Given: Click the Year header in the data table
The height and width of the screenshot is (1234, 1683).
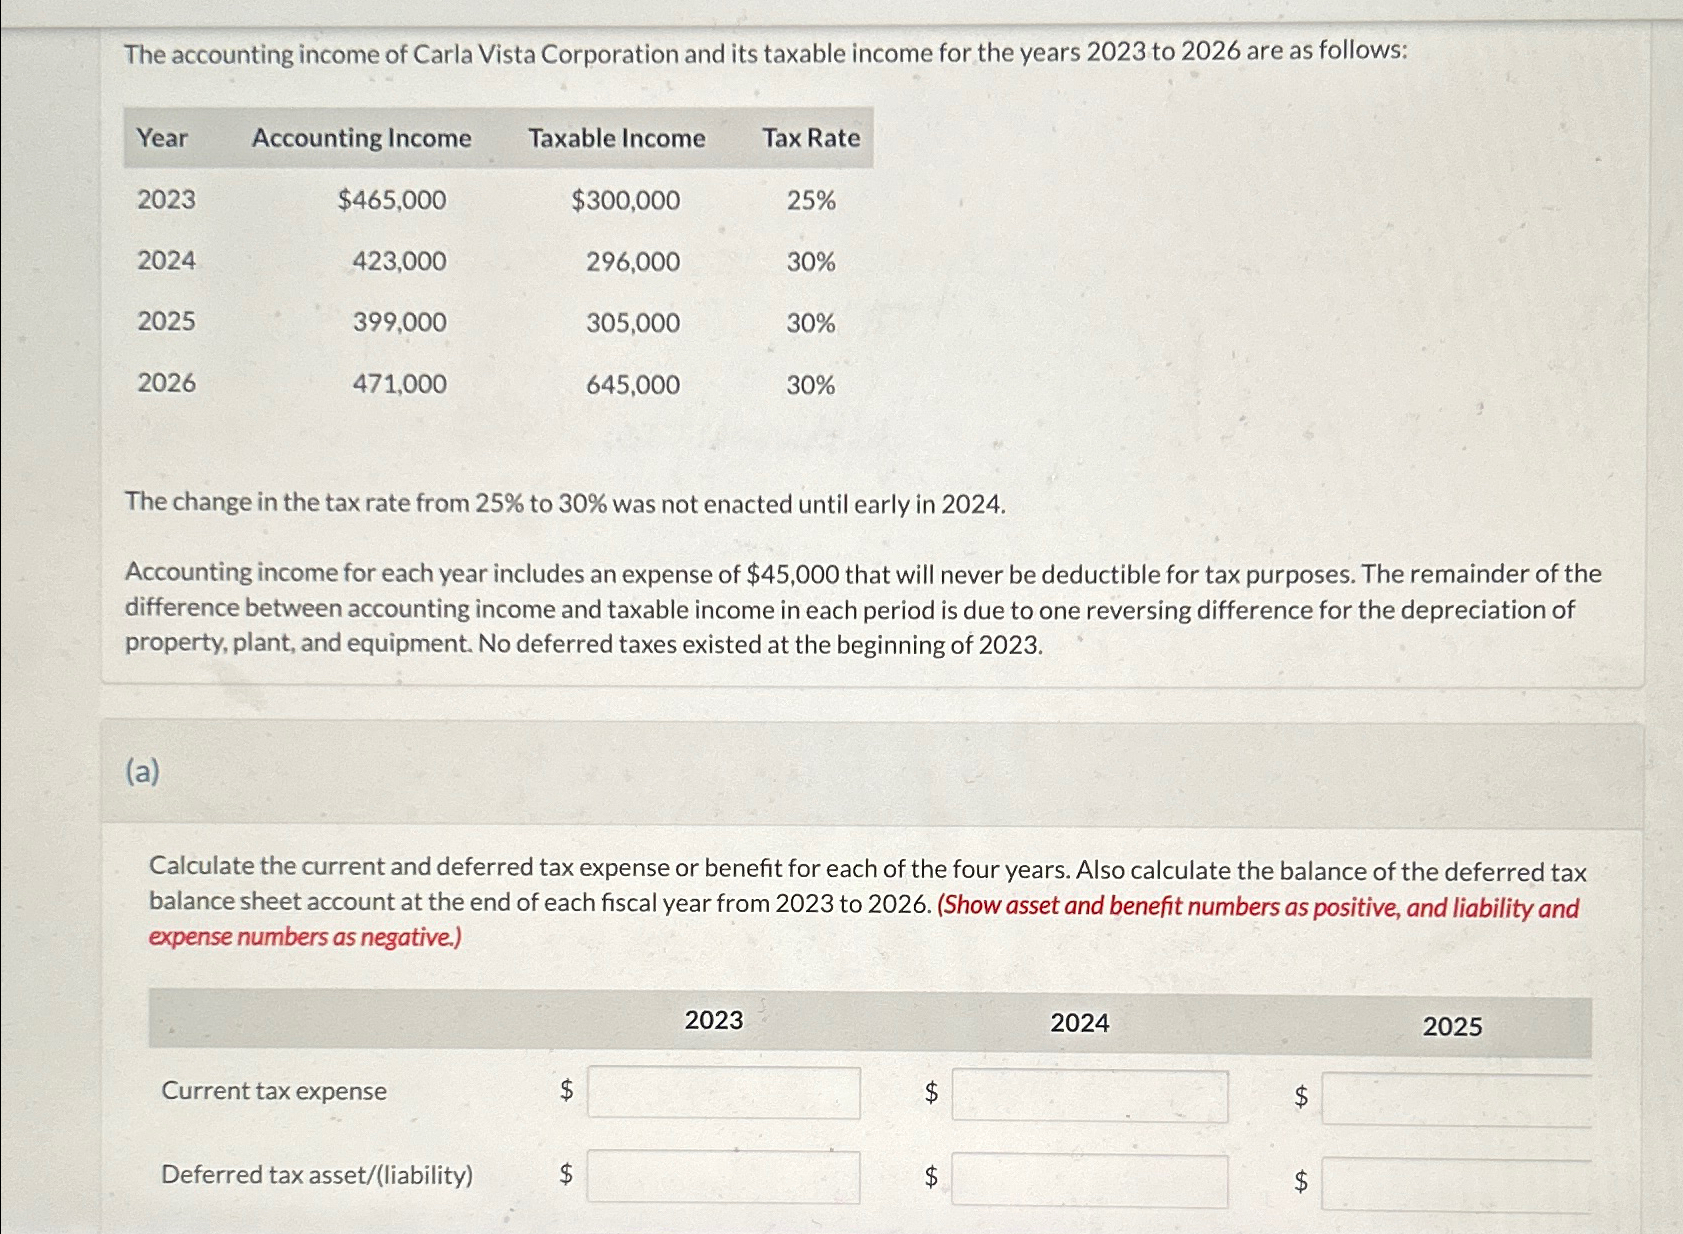Looking at the screenshot, I should click(161, 138).
